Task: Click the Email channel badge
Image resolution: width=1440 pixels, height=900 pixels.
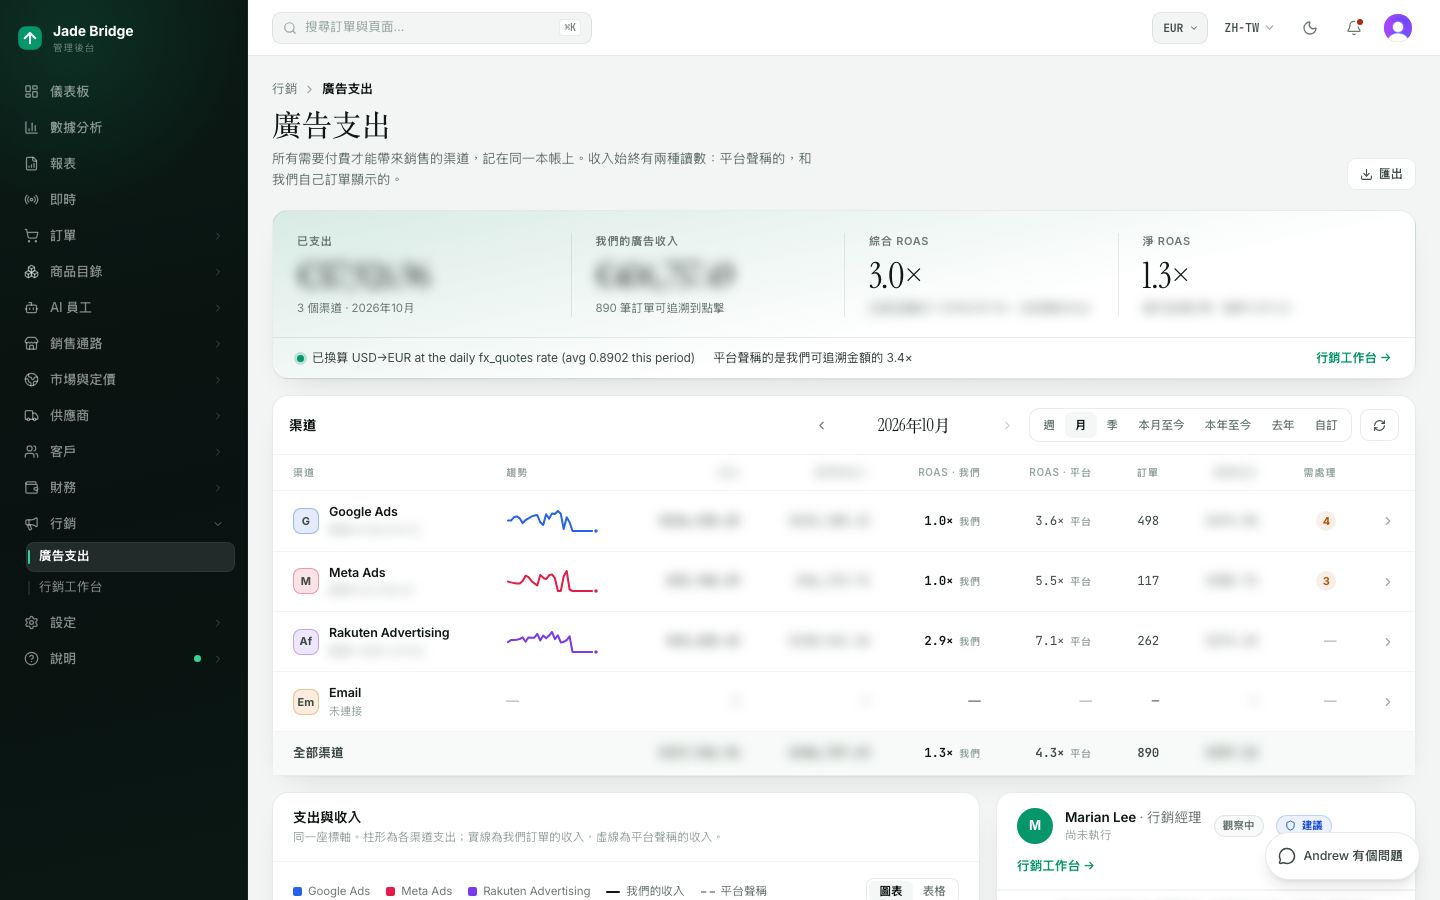Action: click(306, 702)
